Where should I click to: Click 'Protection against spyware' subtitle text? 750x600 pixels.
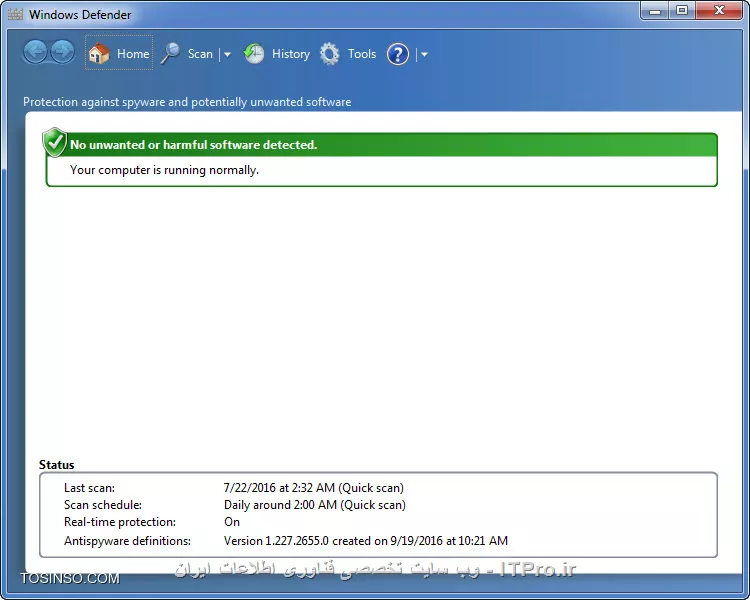[187, 102]
